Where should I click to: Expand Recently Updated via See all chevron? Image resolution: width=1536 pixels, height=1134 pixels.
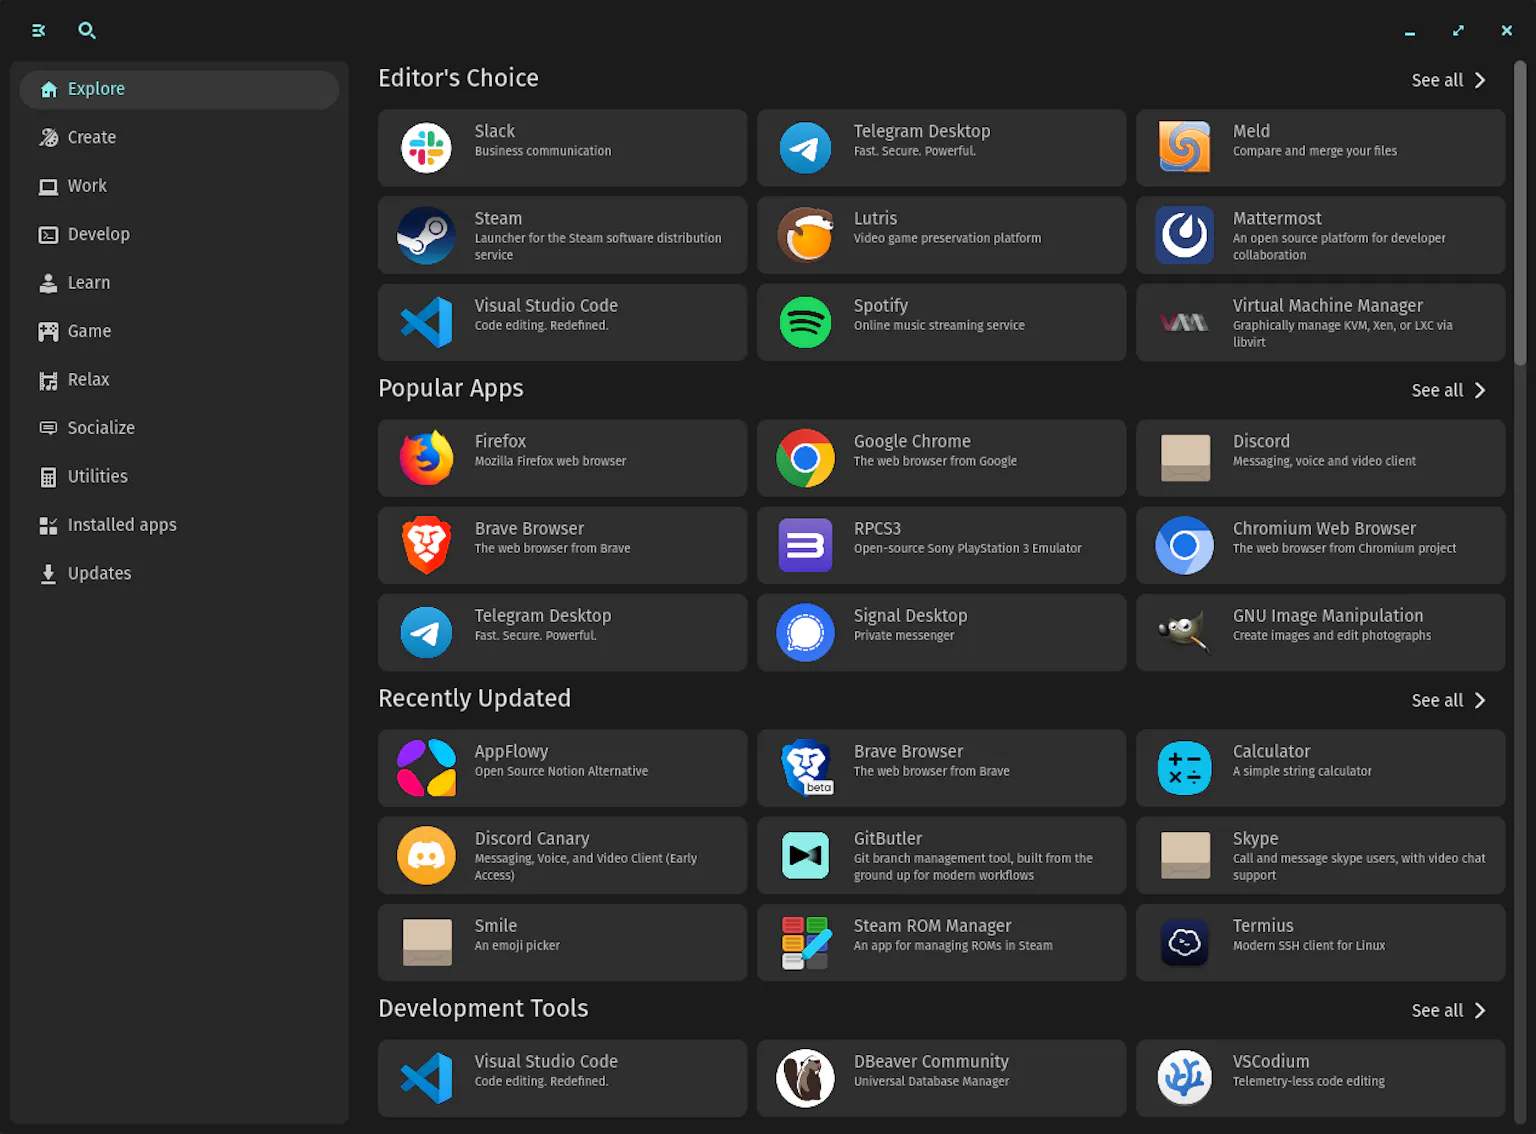[x=1480, y=700]
